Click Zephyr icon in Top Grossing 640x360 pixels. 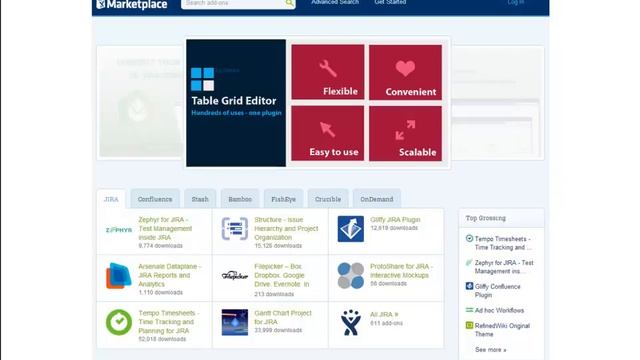click(x=469, y=262)
